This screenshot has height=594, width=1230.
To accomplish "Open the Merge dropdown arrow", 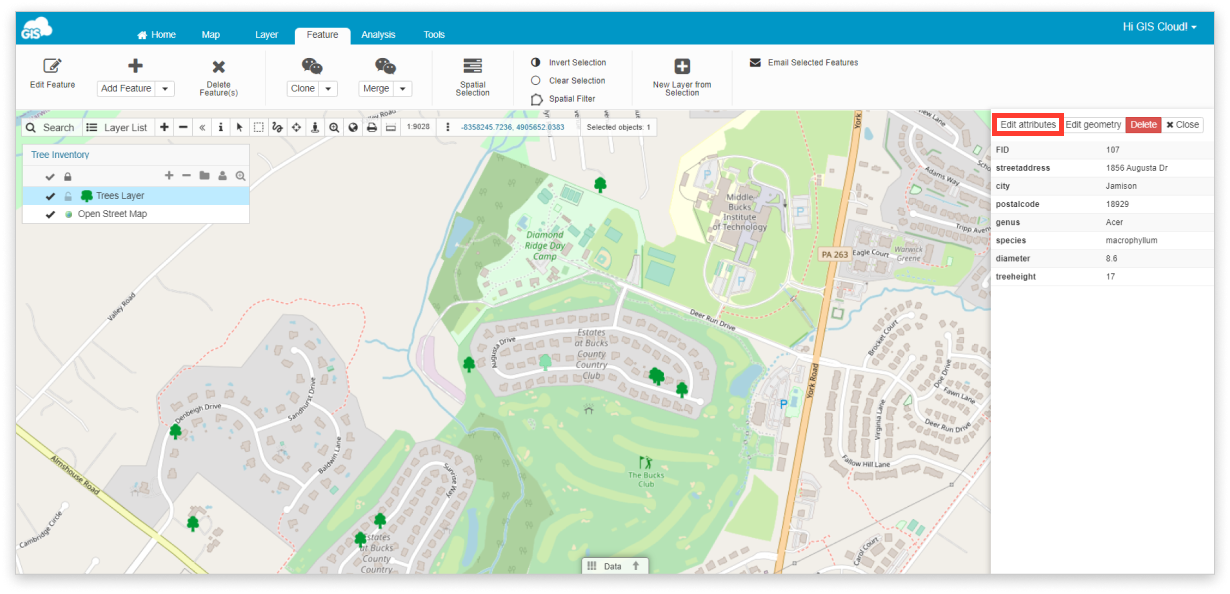I will [x=402, y=89].
